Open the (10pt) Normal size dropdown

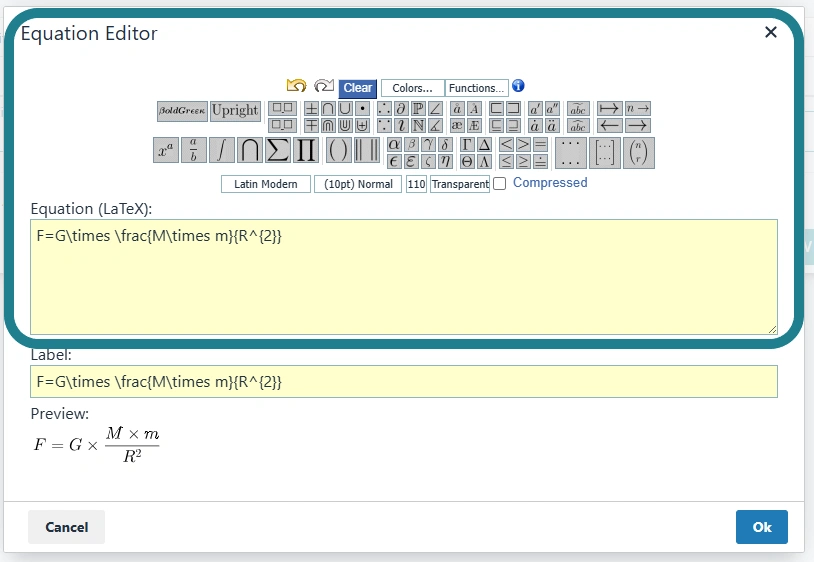358,184
